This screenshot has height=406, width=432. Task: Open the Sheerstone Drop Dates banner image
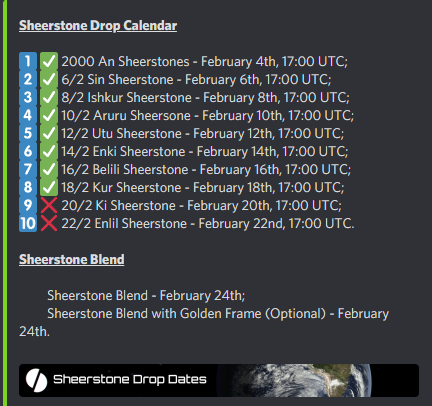219,380
